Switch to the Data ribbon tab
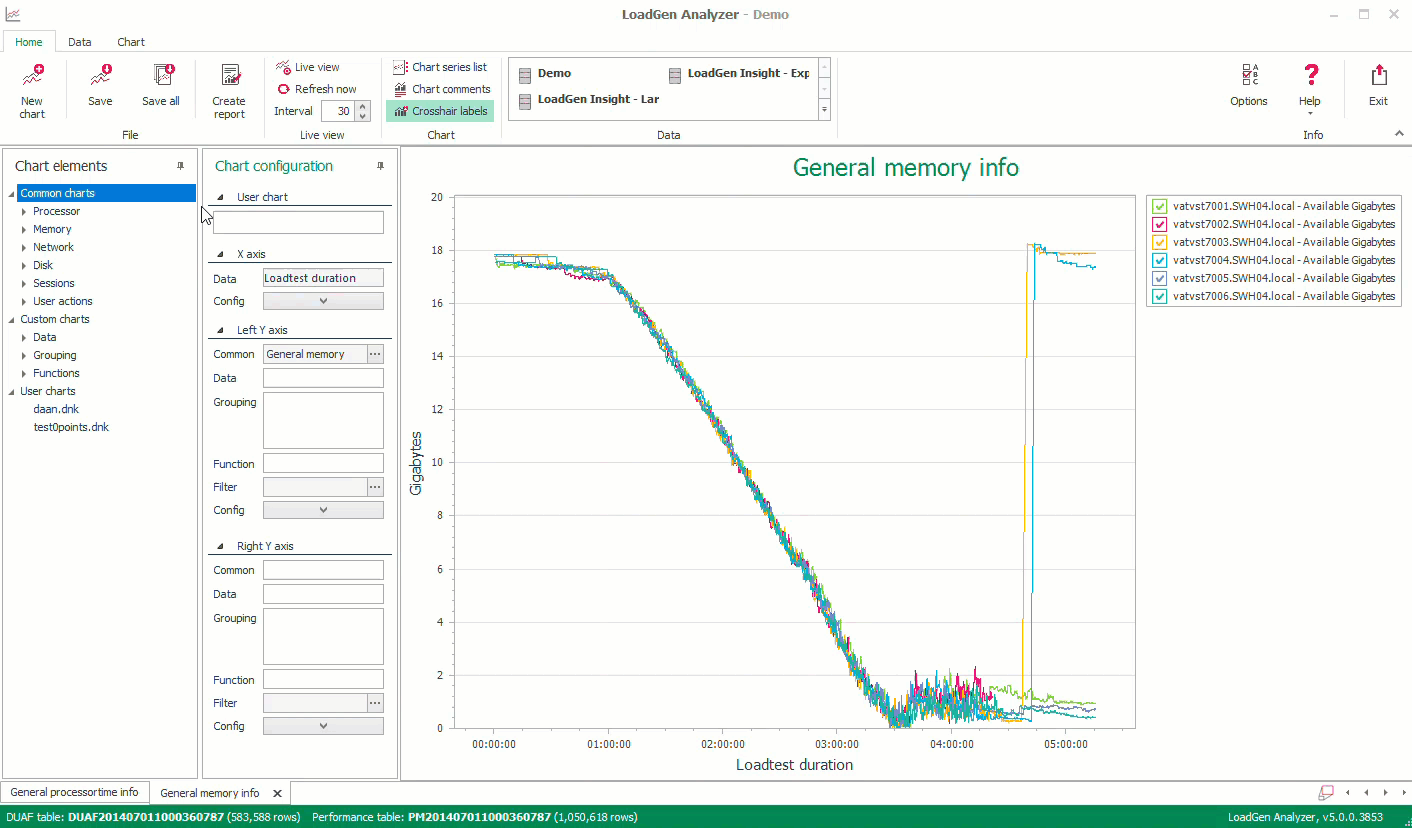Viewport: 1412px width, 828px height. click(80, 42)
